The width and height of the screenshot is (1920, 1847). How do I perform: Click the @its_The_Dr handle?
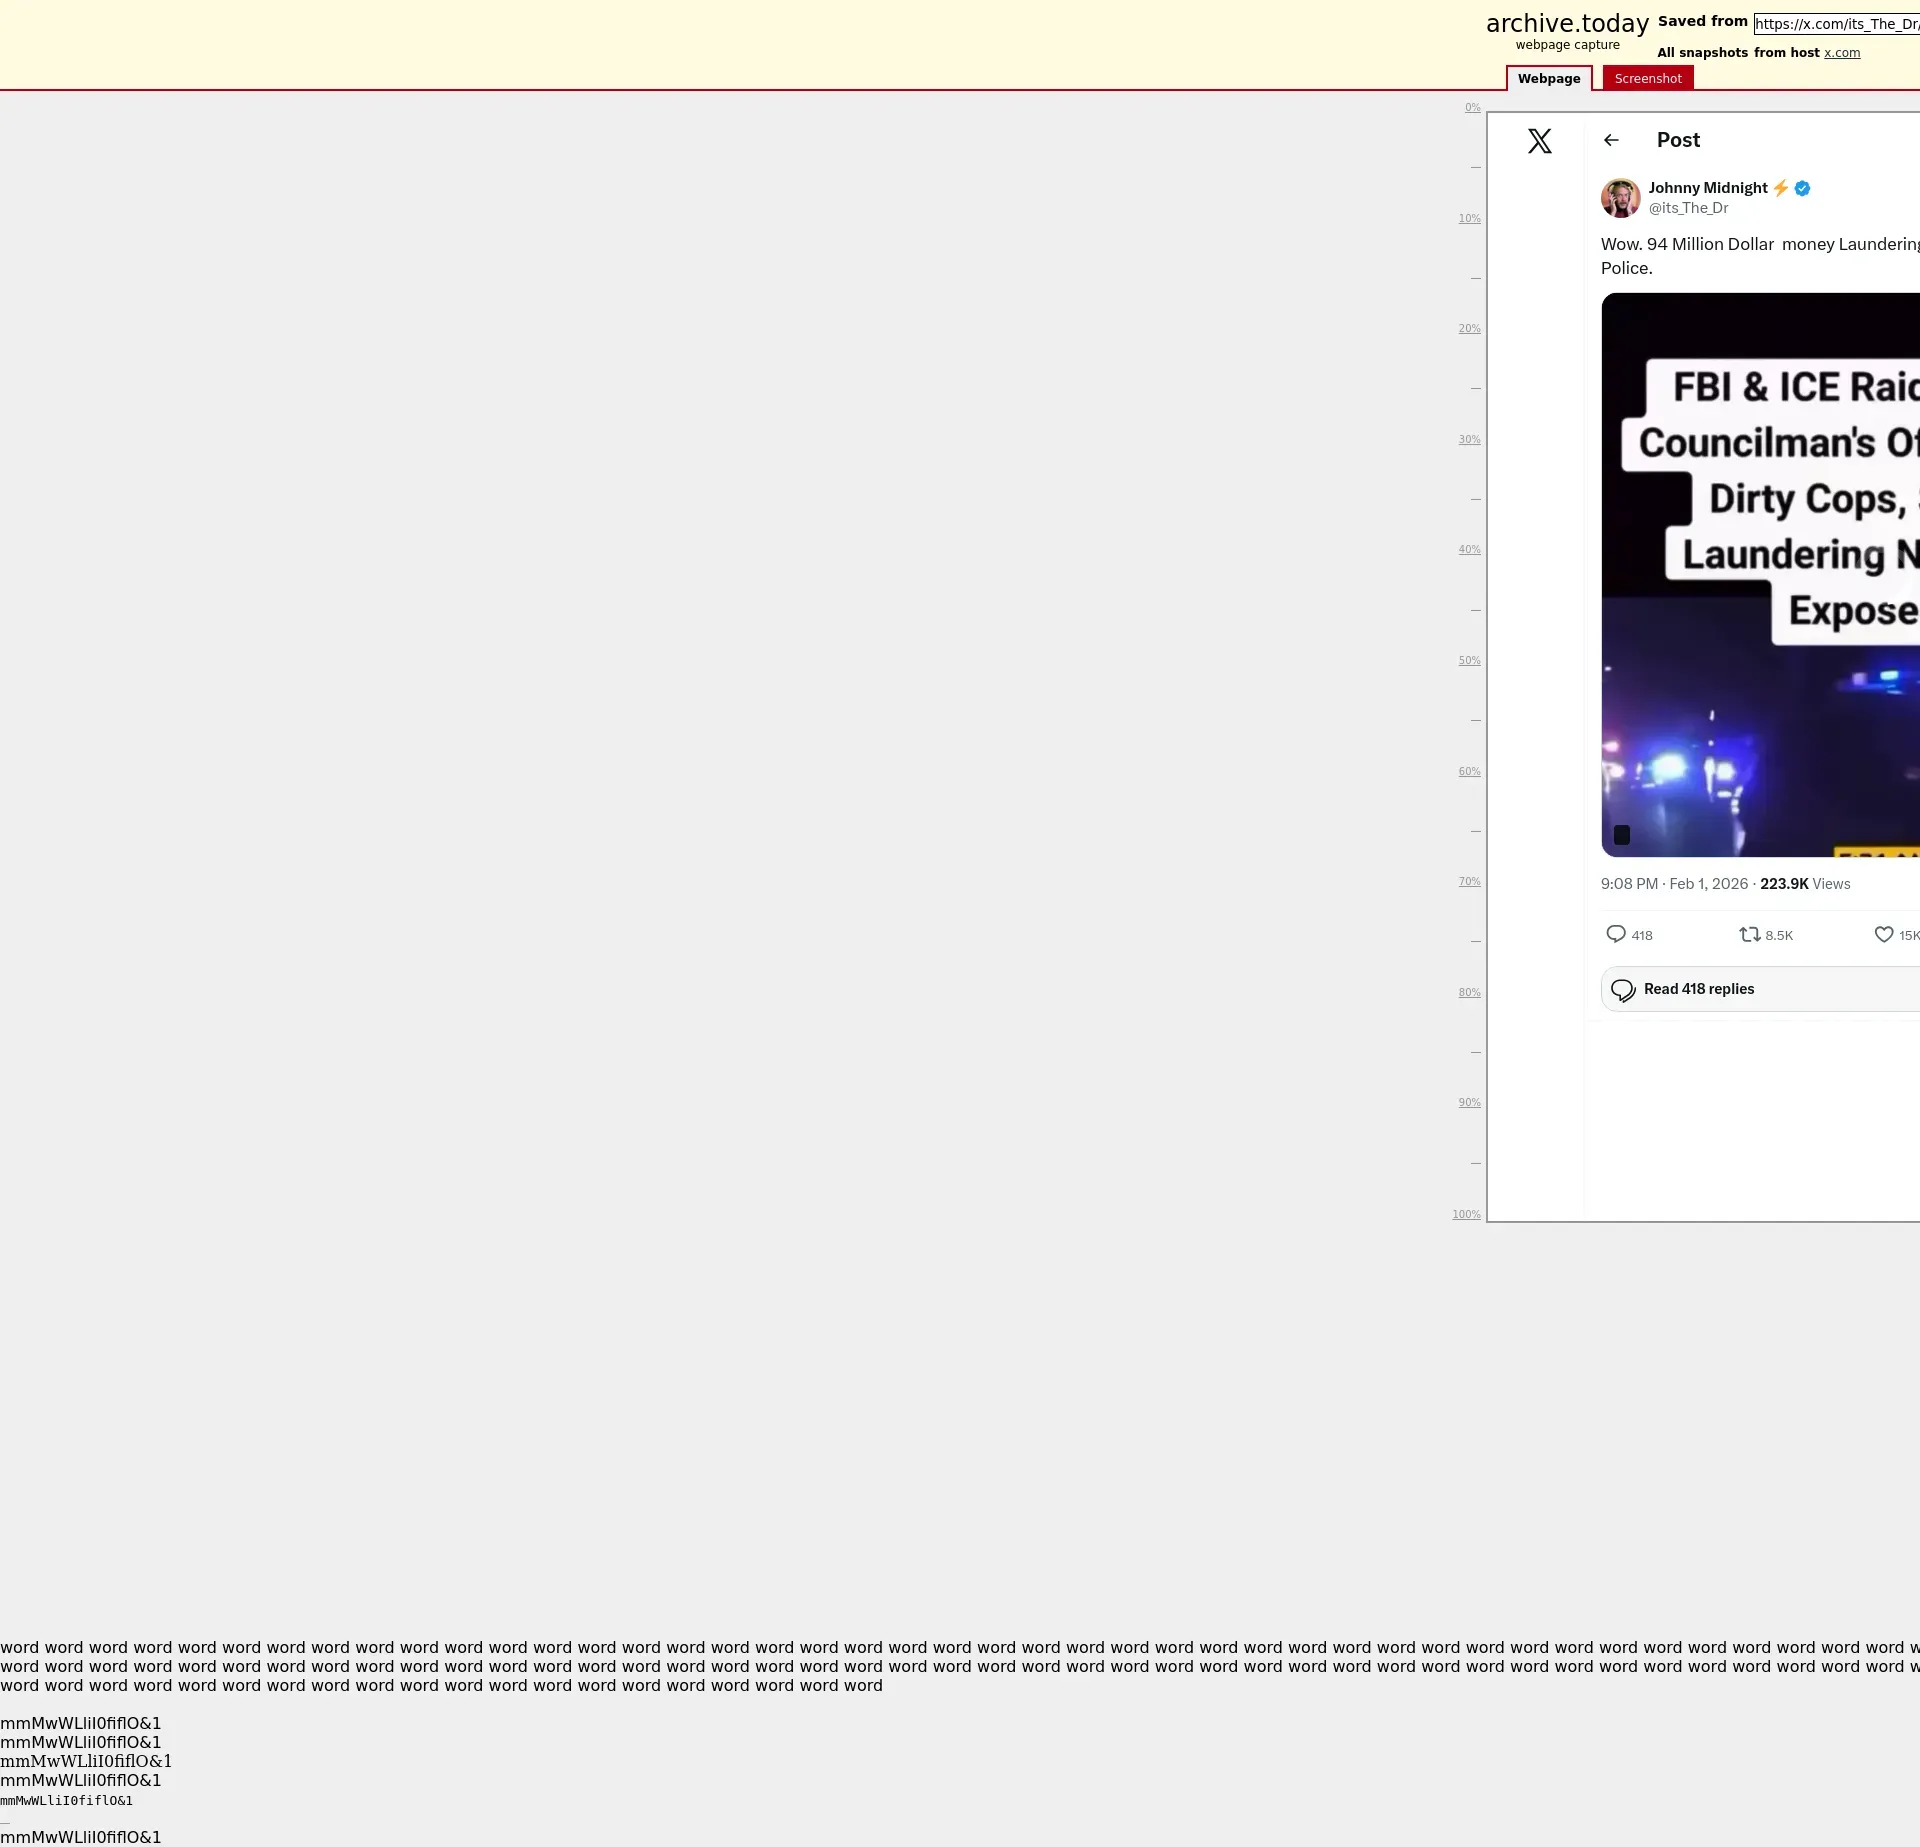1688,208
